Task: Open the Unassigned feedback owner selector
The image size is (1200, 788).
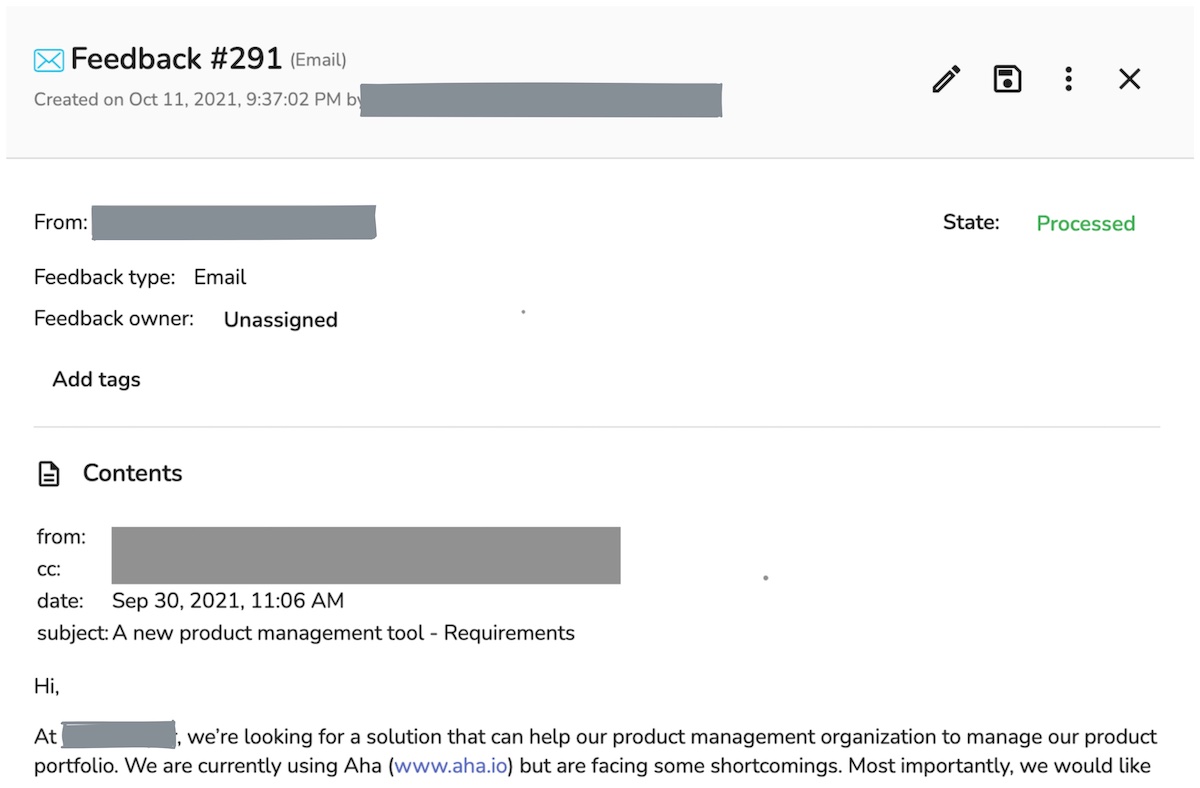Action: coord(280,320)
